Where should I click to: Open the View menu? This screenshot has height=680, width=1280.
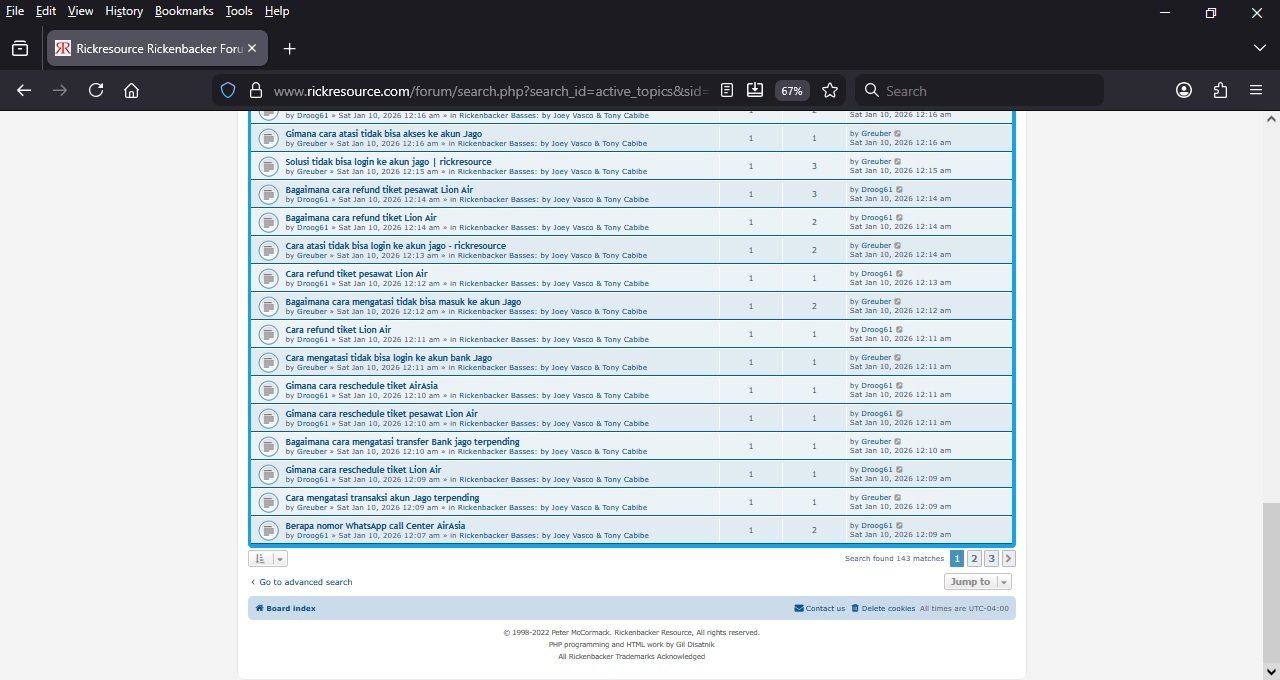(80, 11)
